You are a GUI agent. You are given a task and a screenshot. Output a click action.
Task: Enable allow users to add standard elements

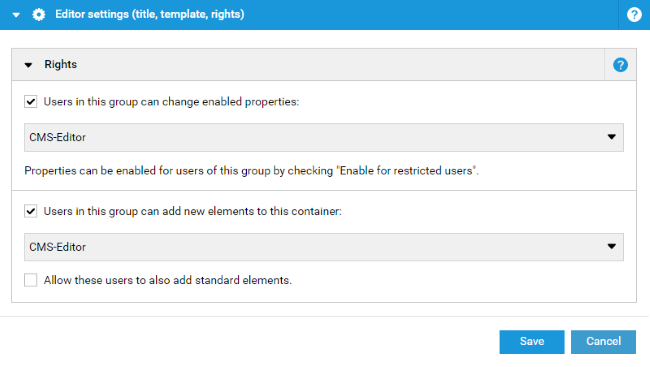pos(30,280)
